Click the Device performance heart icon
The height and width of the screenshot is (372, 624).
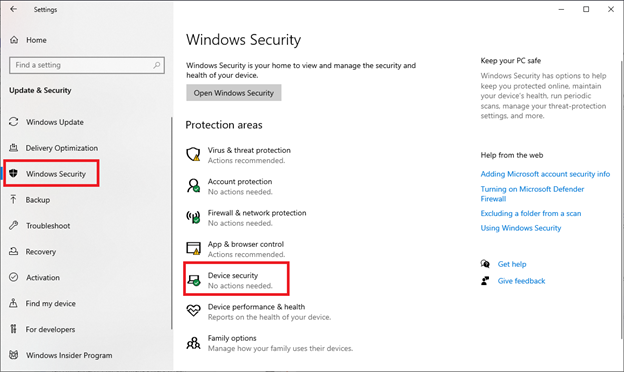click(193, 311)
